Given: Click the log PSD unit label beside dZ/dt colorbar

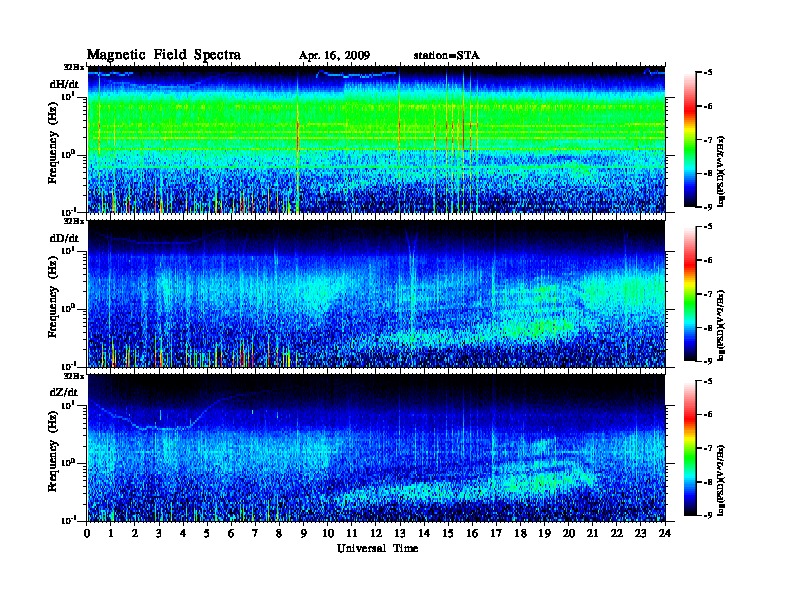Looking at the screenshot, I should pos(721,480).
